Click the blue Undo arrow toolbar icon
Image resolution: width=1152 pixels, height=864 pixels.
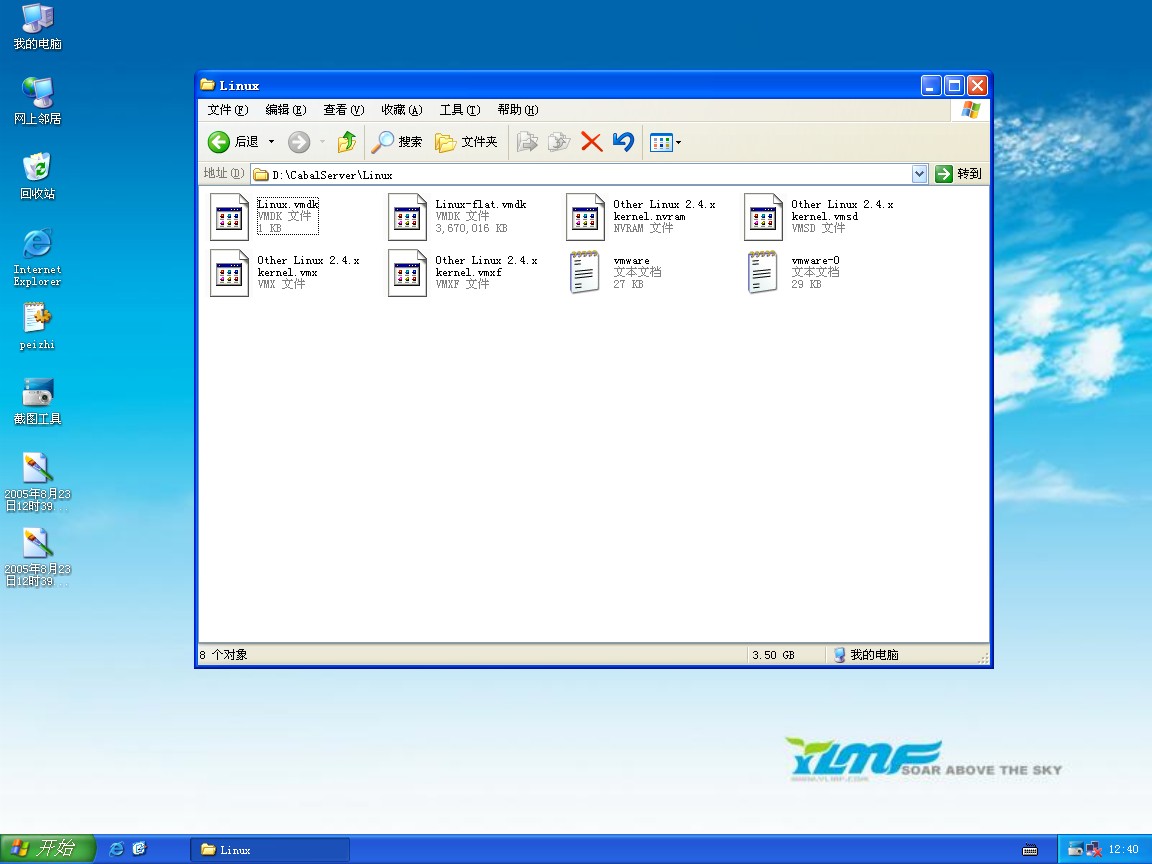point(623,142)
